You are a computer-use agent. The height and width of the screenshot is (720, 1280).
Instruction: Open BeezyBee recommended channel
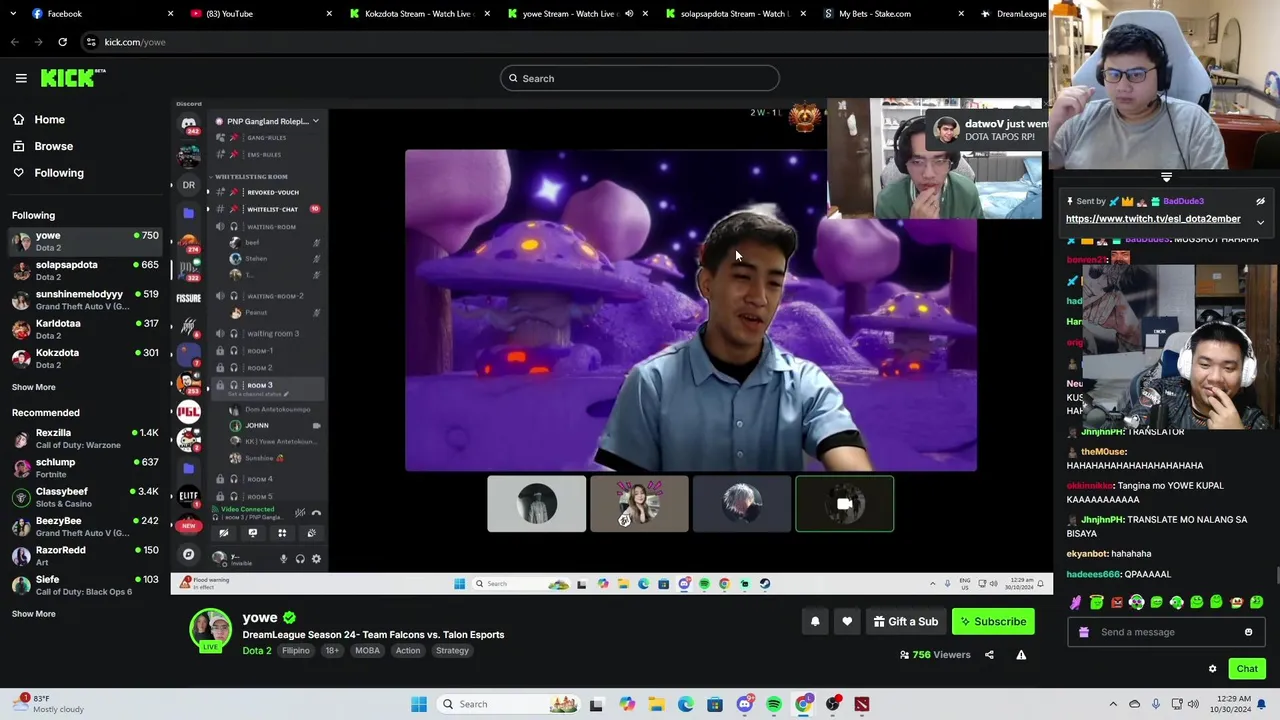(85, 526)
